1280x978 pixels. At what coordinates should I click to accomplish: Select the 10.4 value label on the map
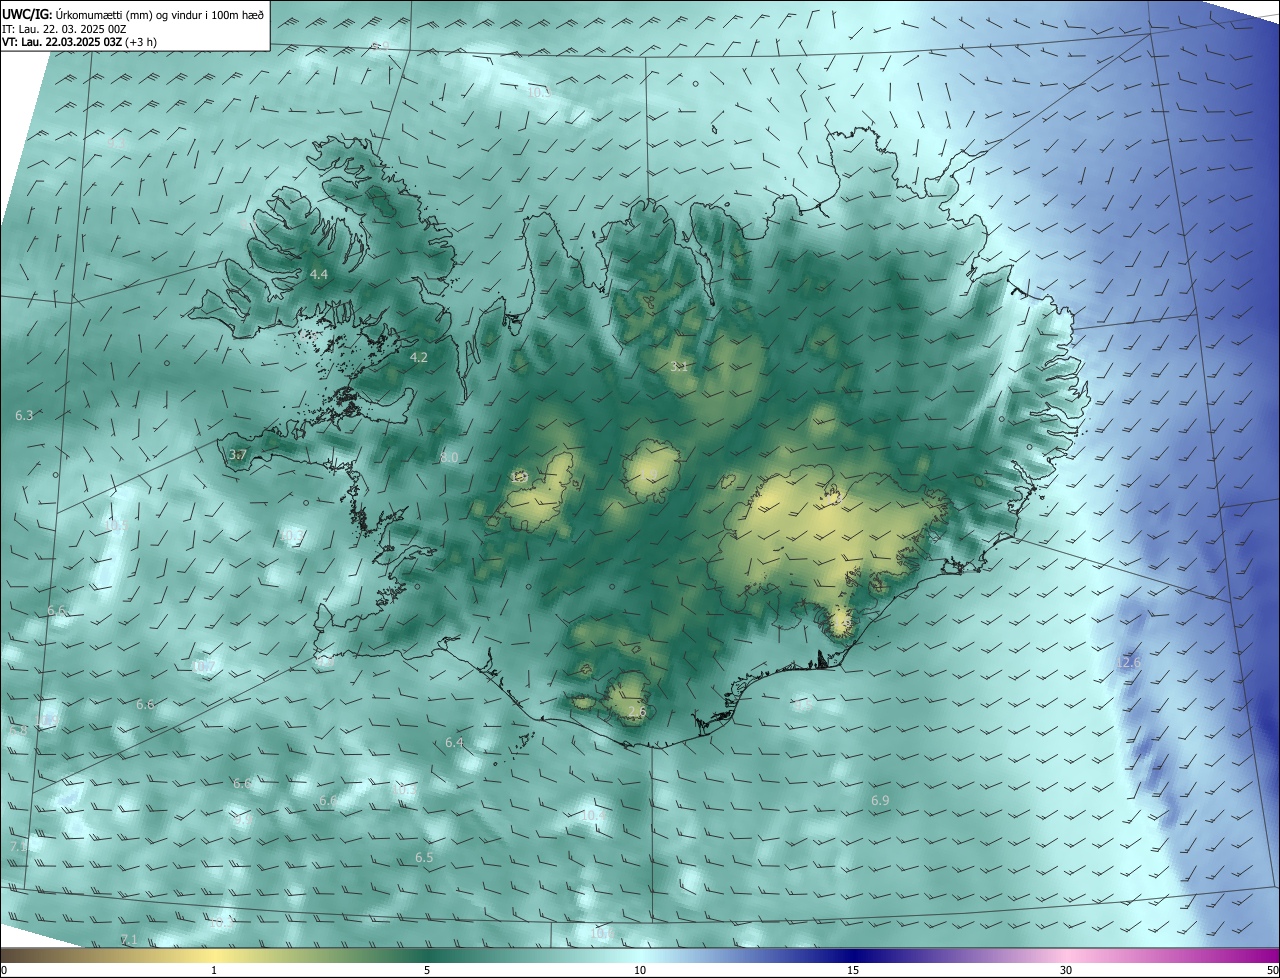pos(593,816)
